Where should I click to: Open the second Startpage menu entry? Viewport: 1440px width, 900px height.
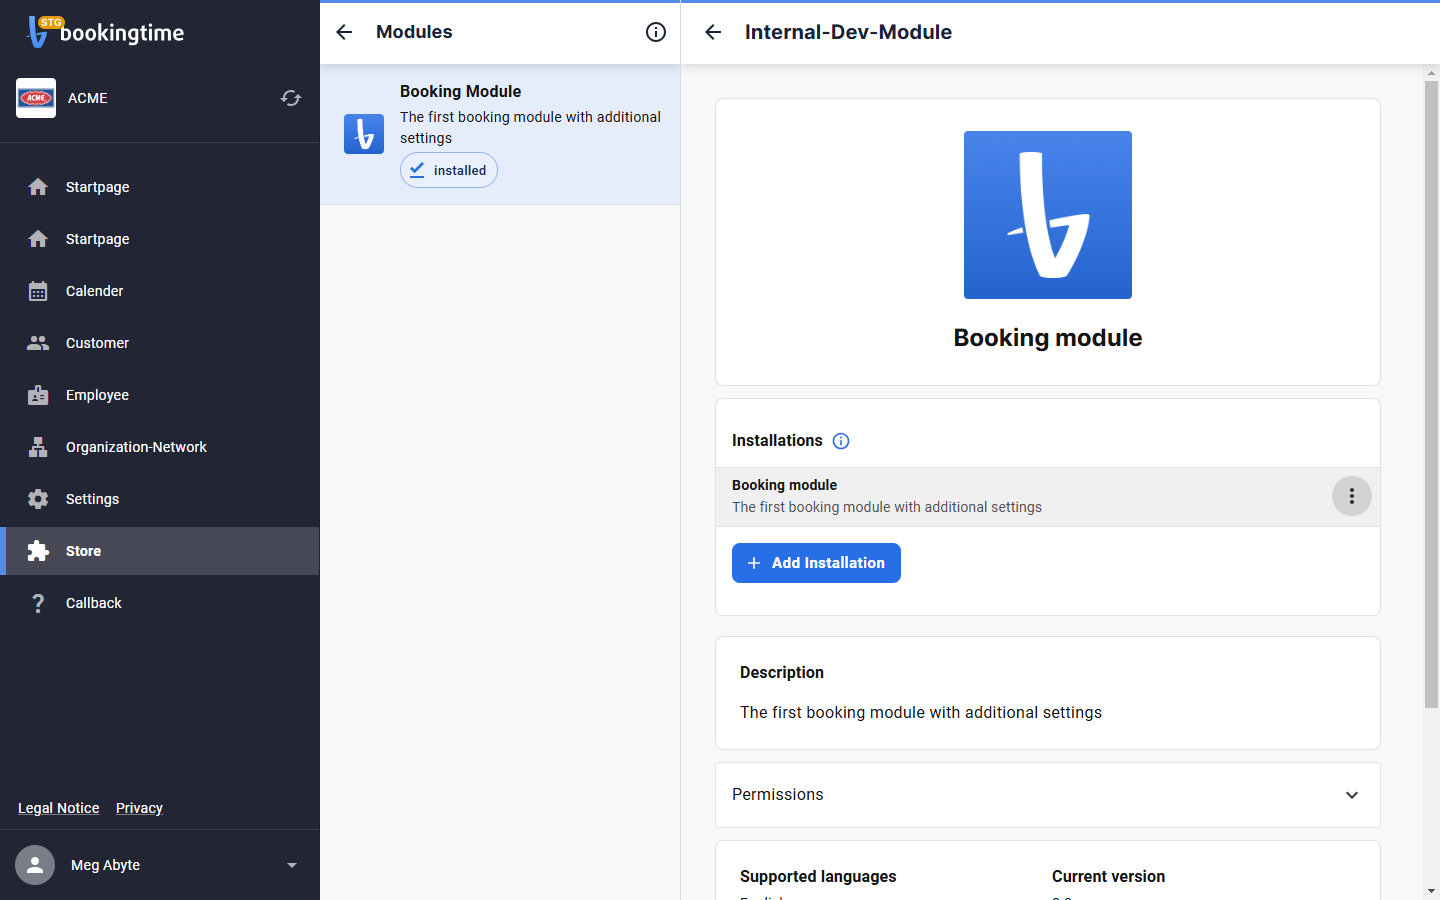point(160,239)
